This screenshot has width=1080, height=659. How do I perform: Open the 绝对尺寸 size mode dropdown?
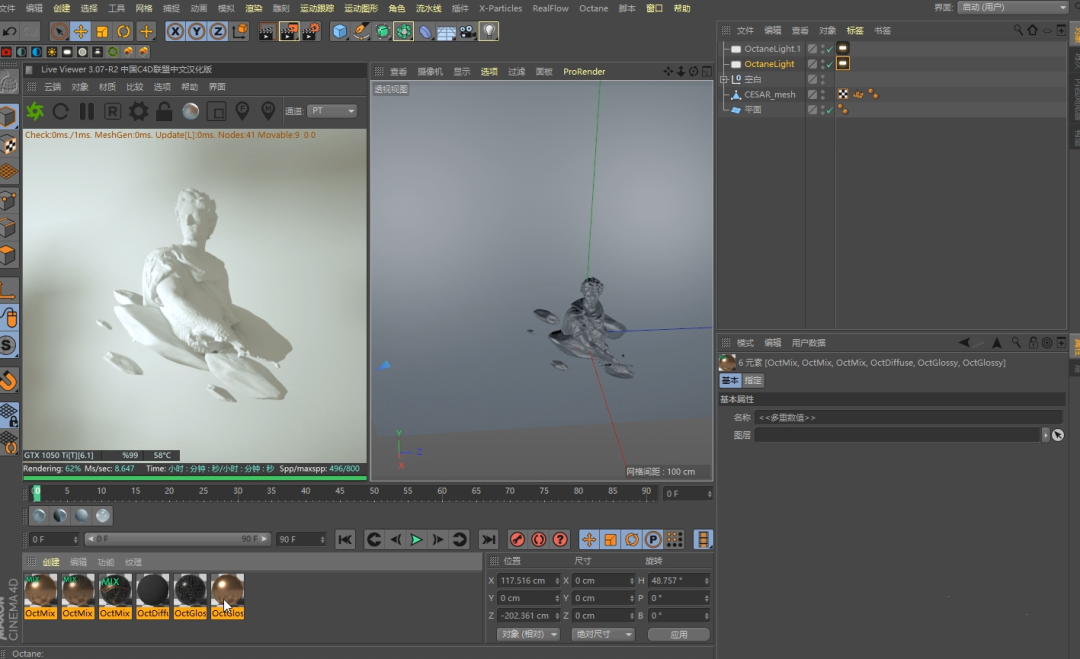point(603,634)
